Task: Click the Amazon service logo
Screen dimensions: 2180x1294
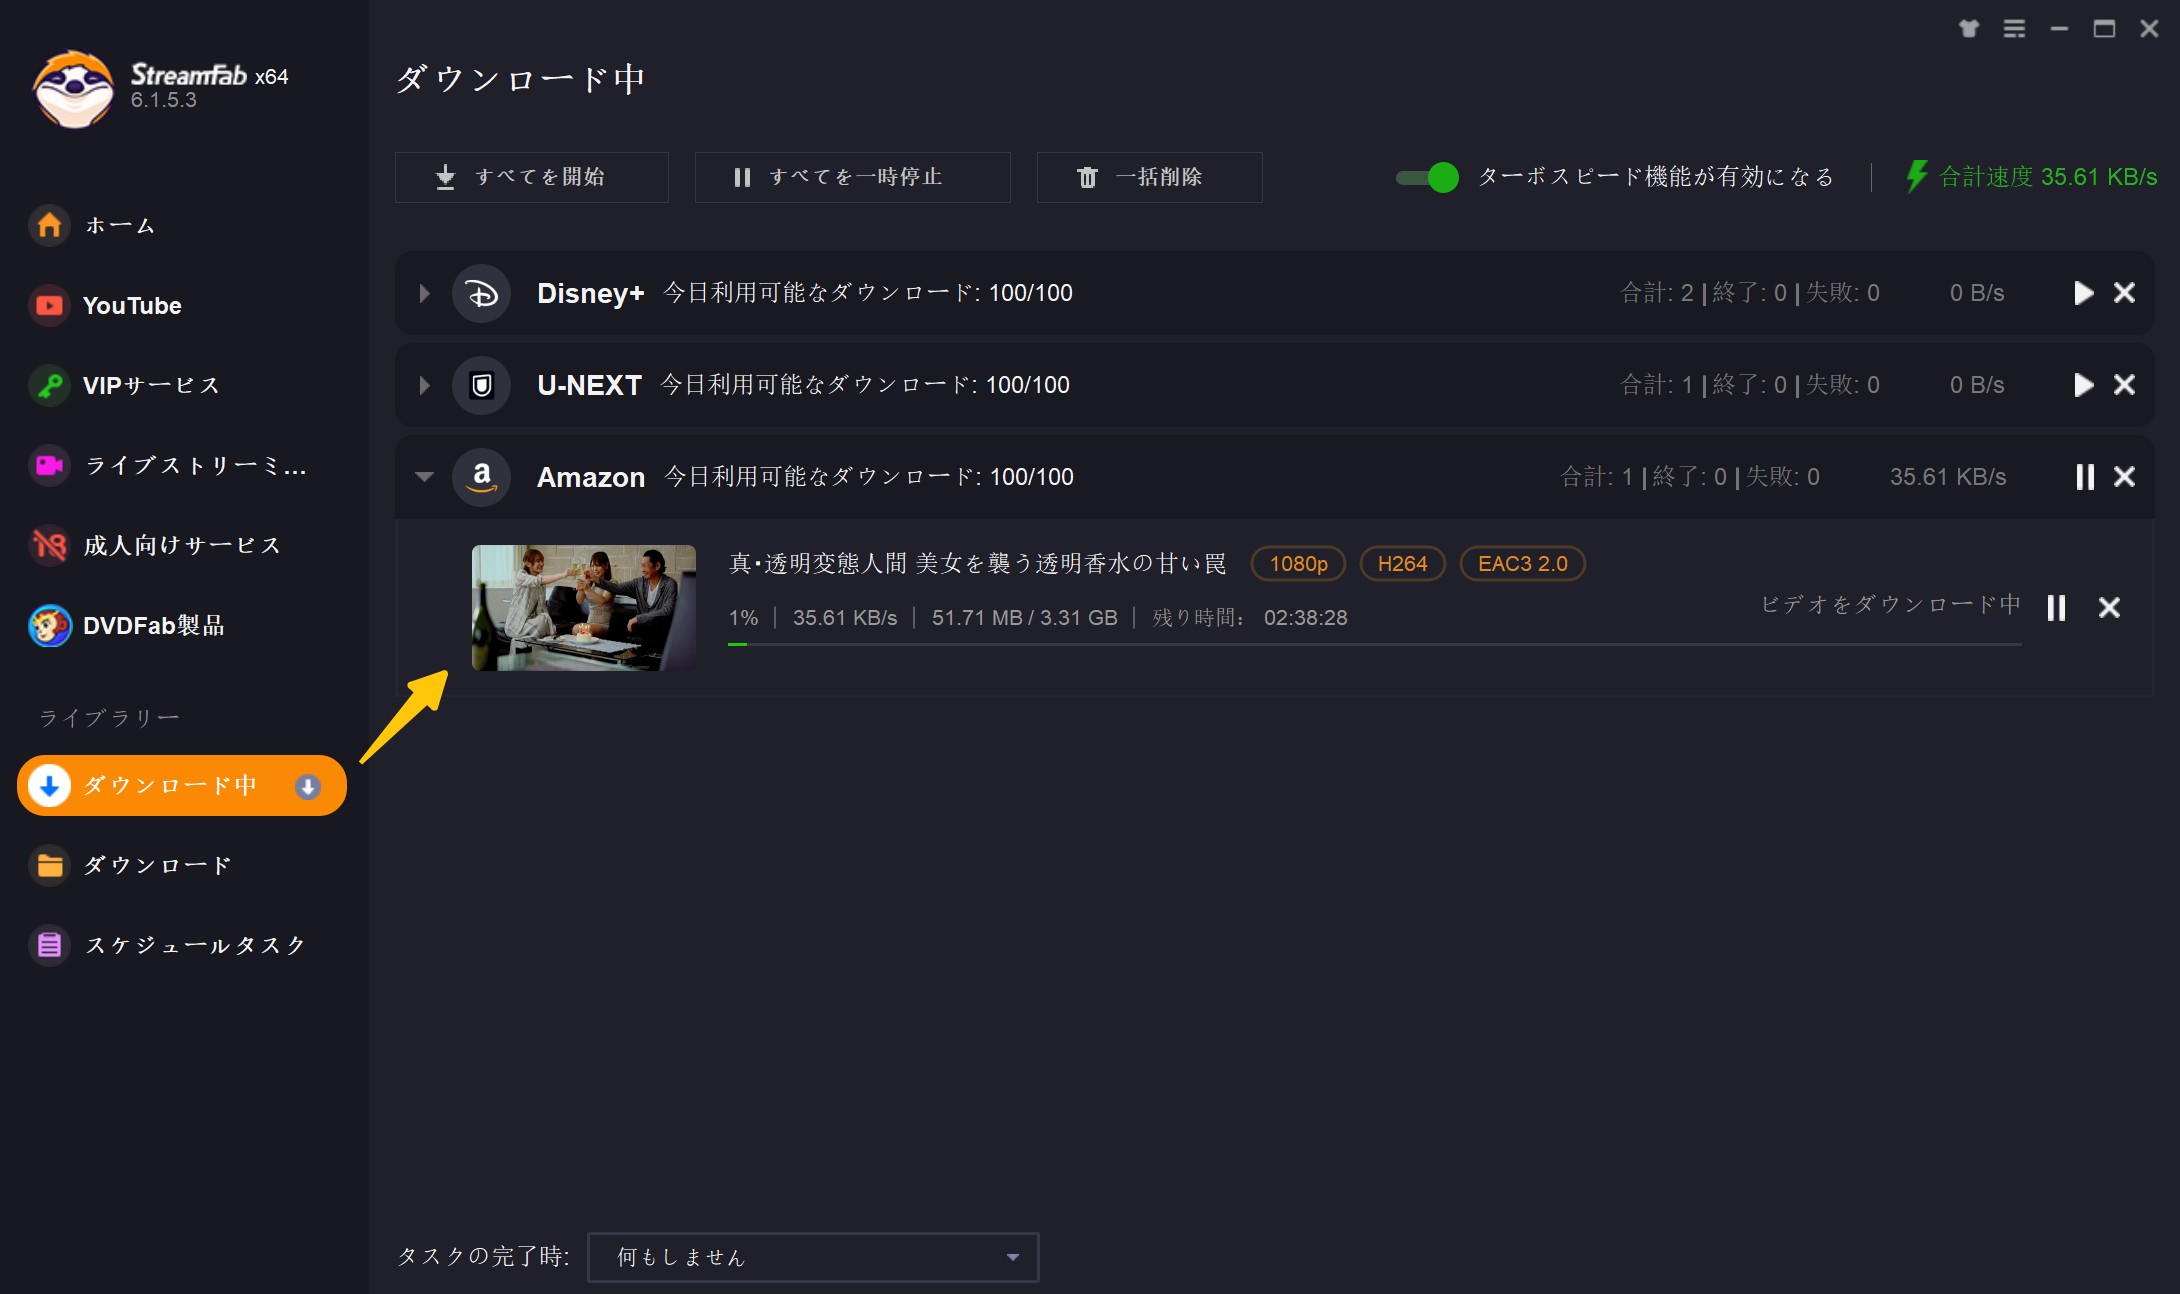Action: (x=481, y=477)
